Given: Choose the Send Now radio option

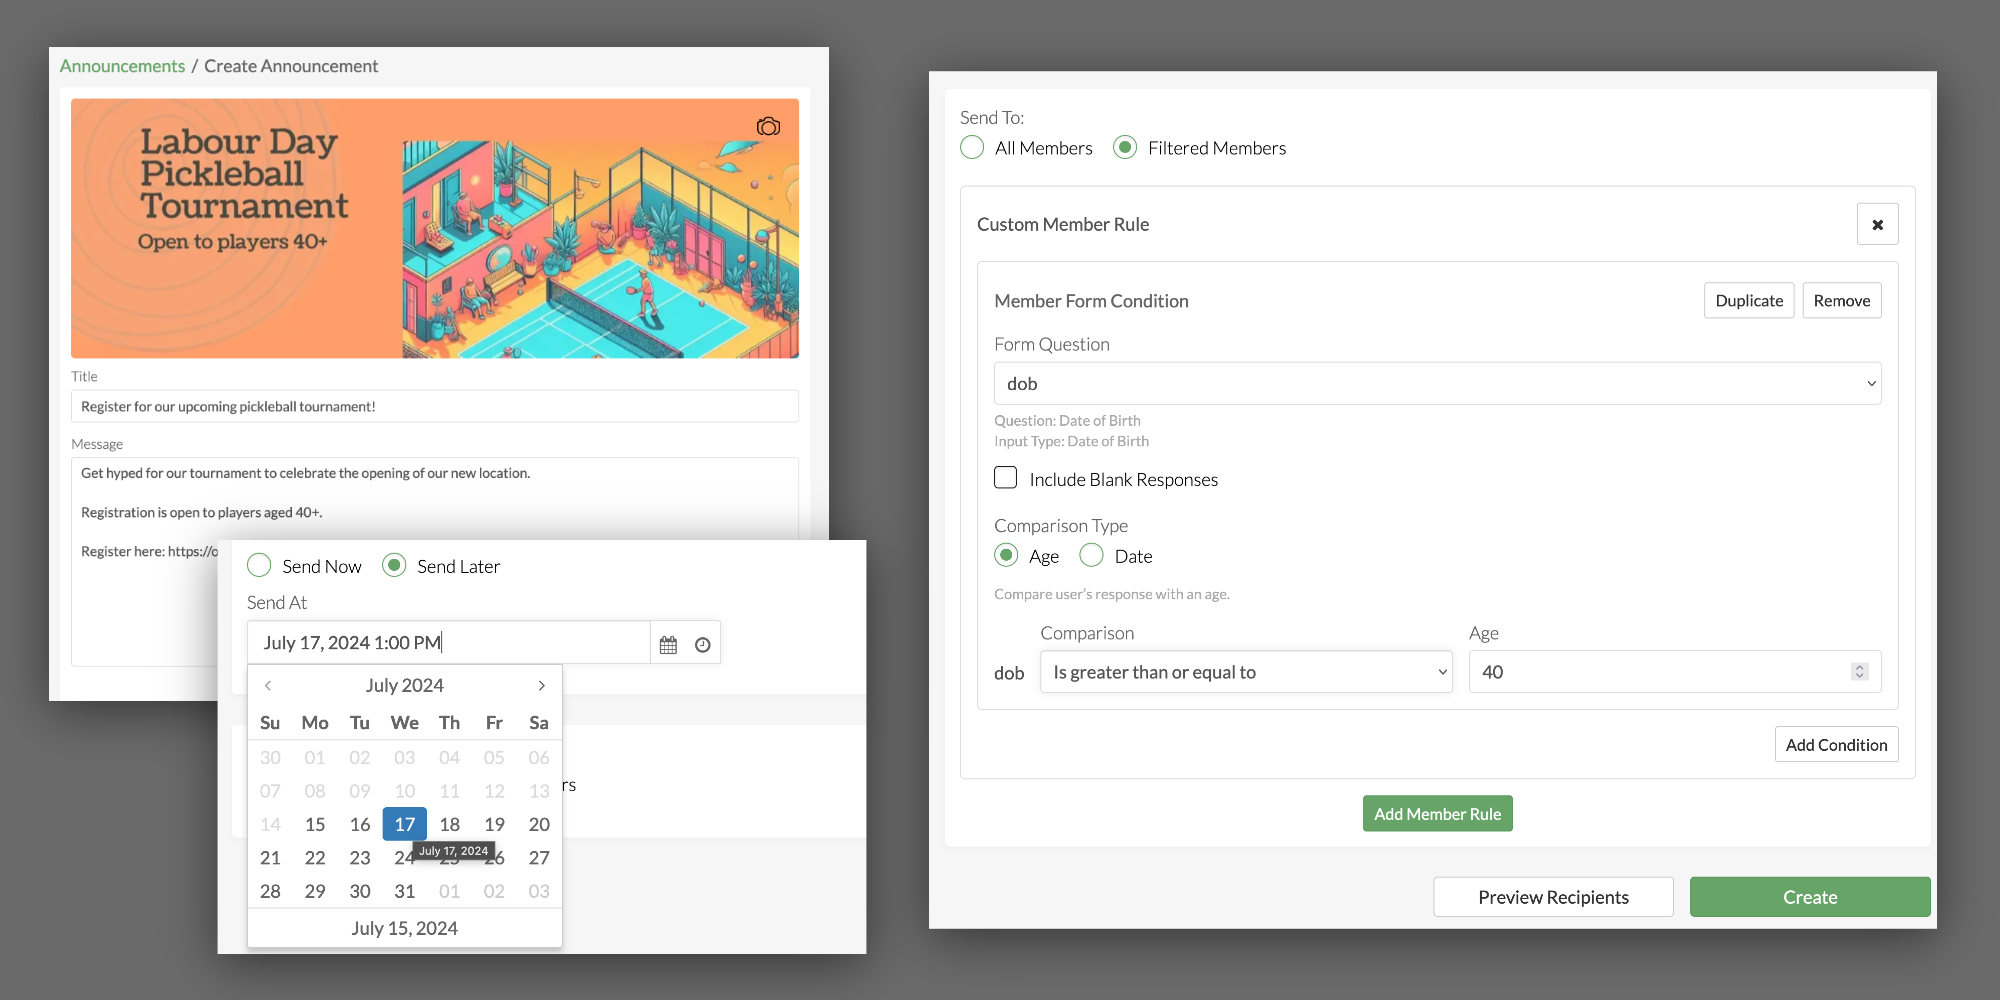Looking at the screenshot, I should pos(260,566).
